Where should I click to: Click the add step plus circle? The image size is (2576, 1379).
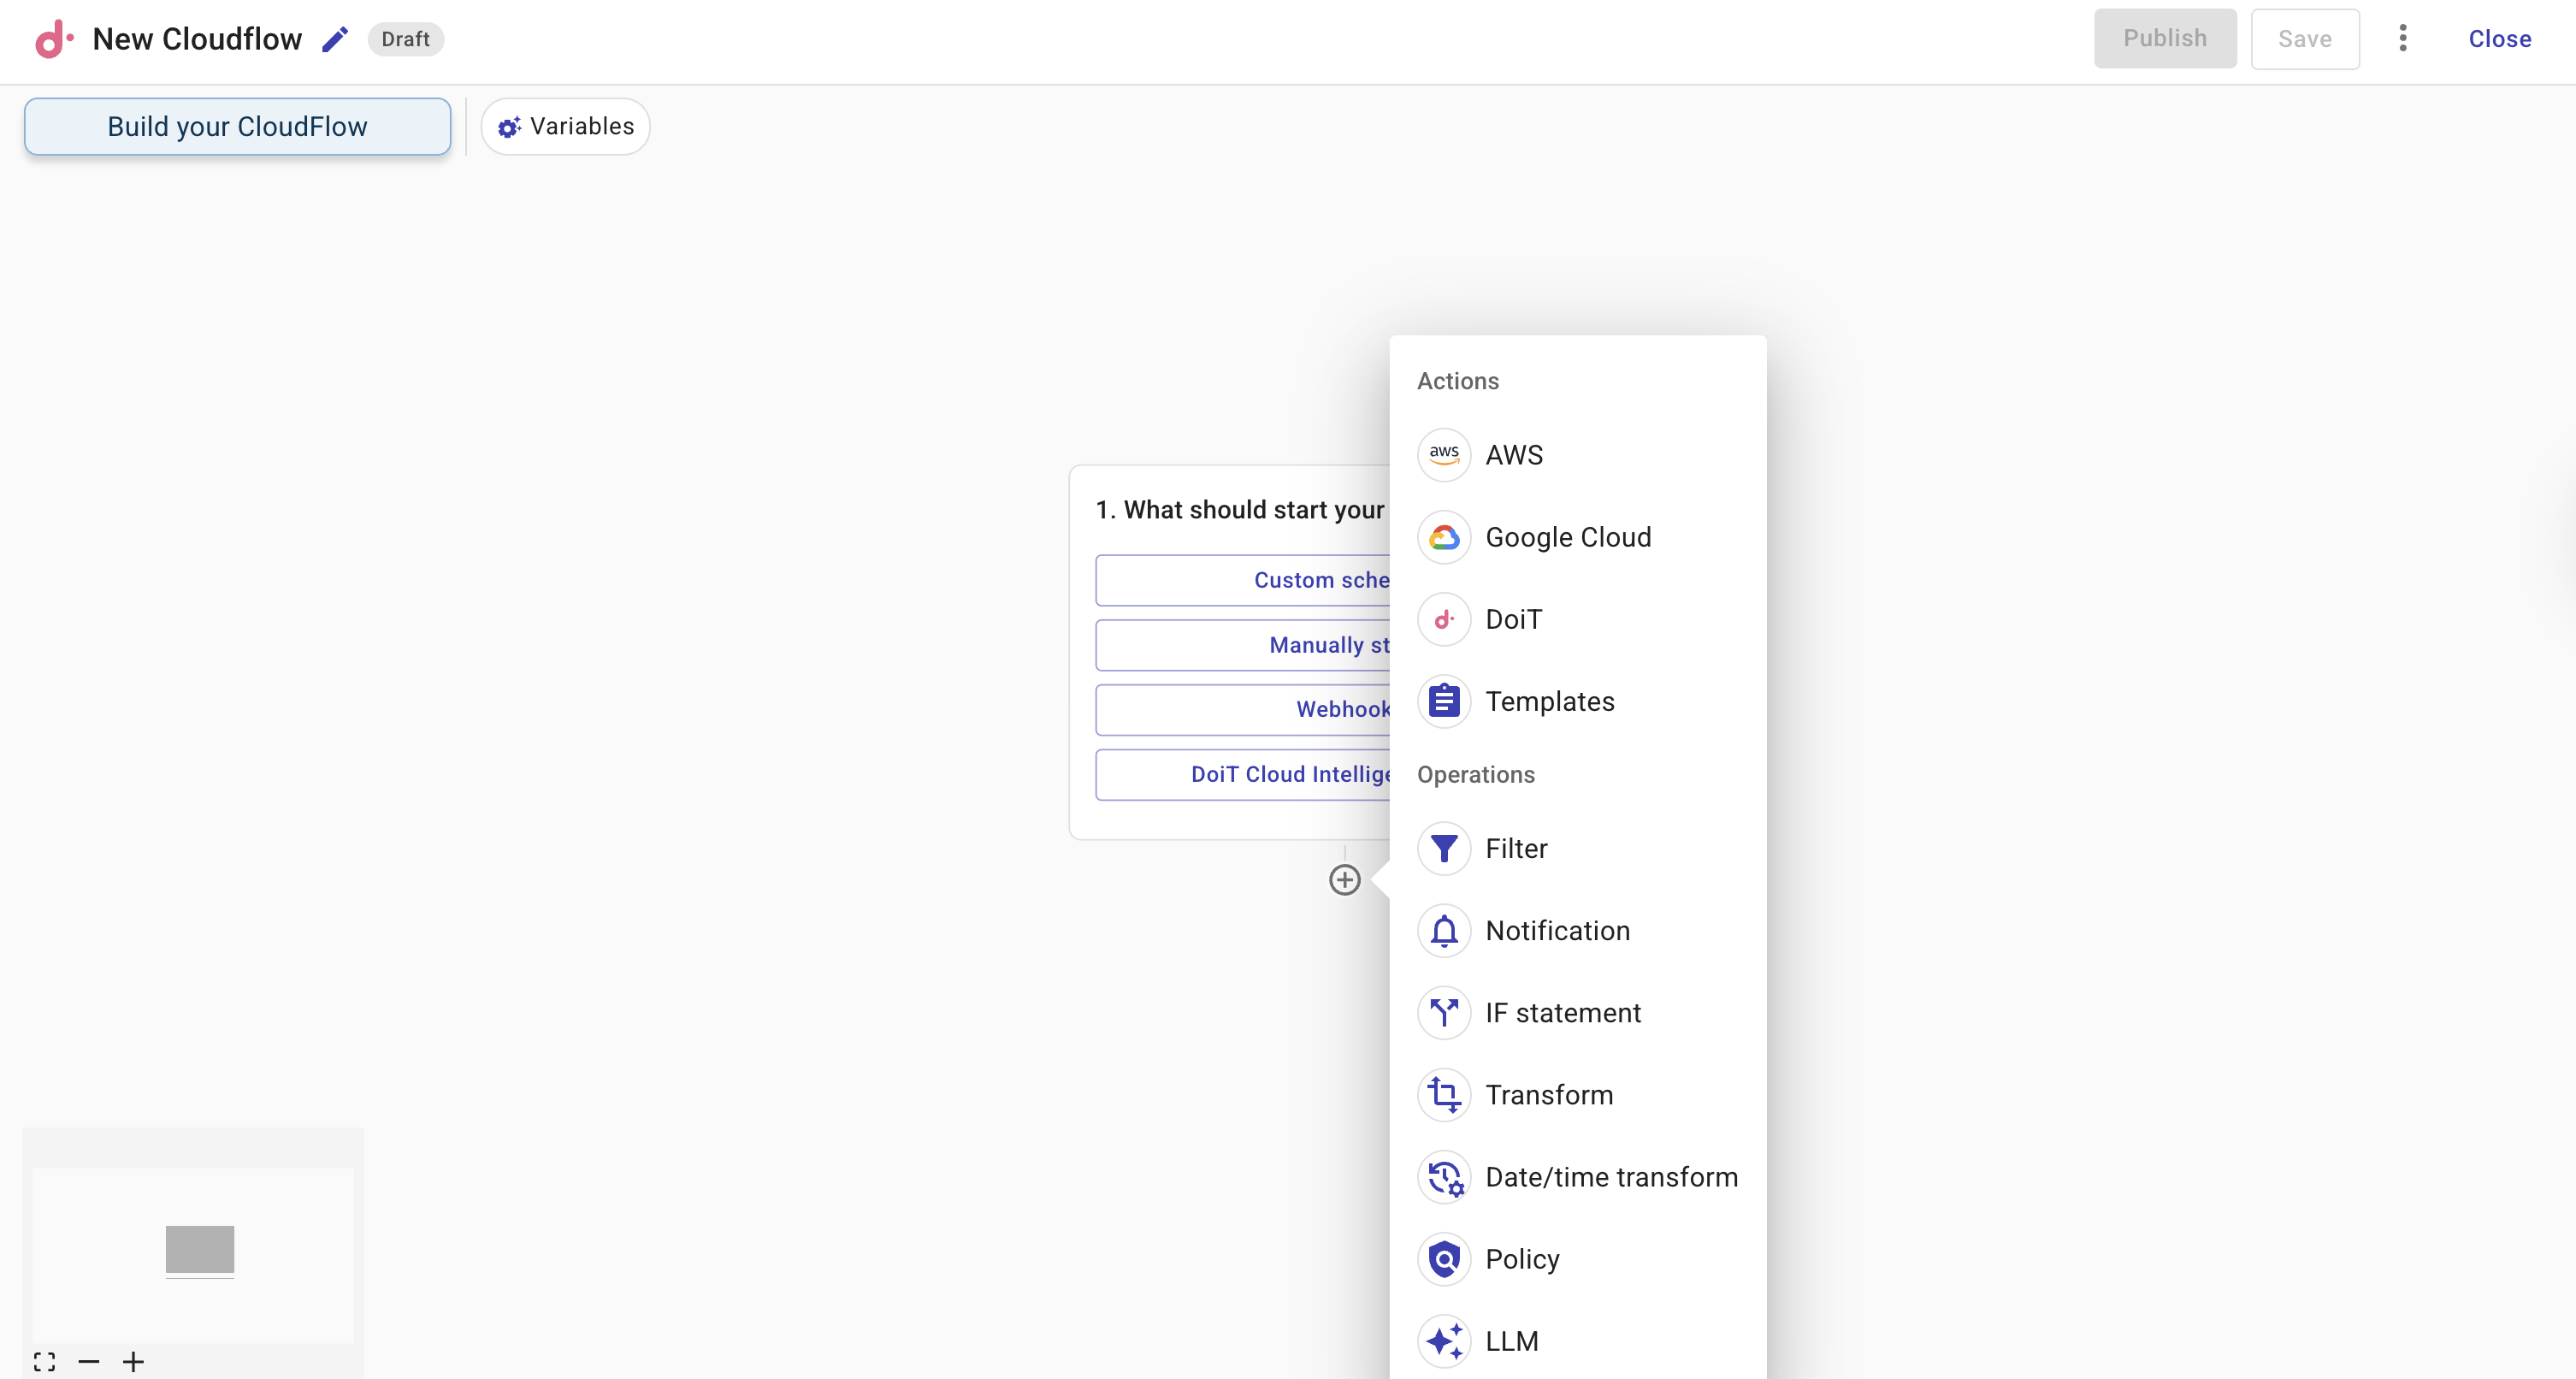1344,880
